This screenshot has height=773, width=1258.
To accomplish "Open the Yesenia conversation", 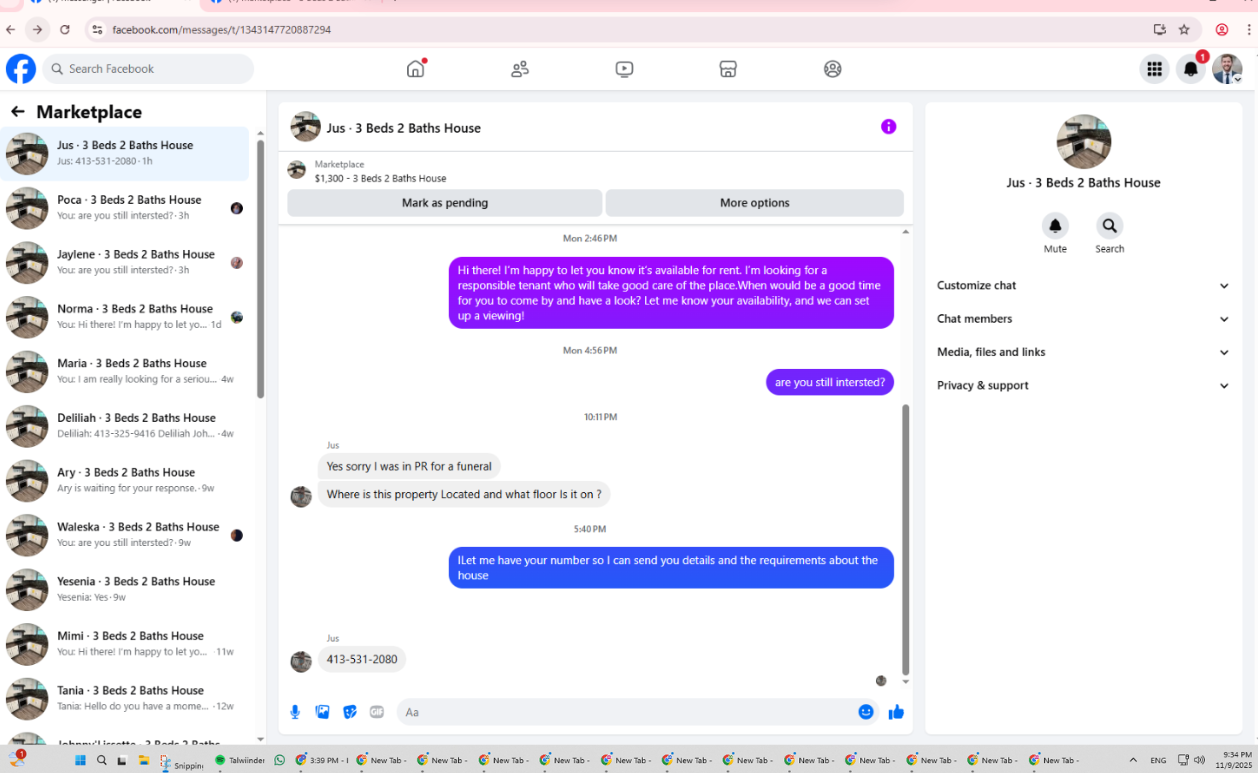I will [126, 589].
